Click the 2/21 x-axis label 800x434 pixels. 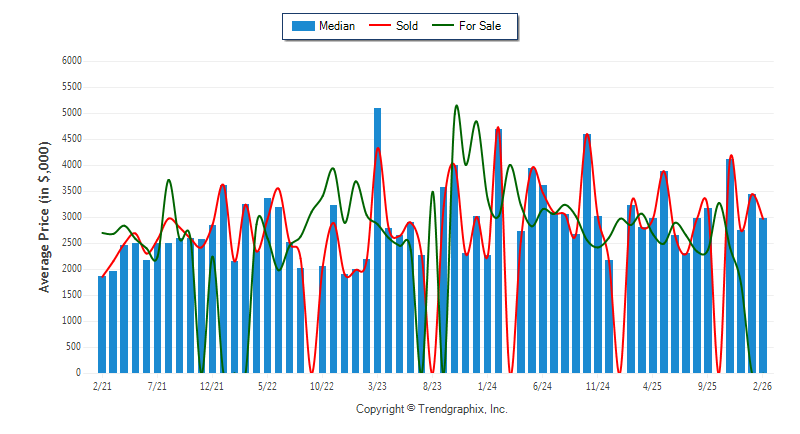[102, 385]
